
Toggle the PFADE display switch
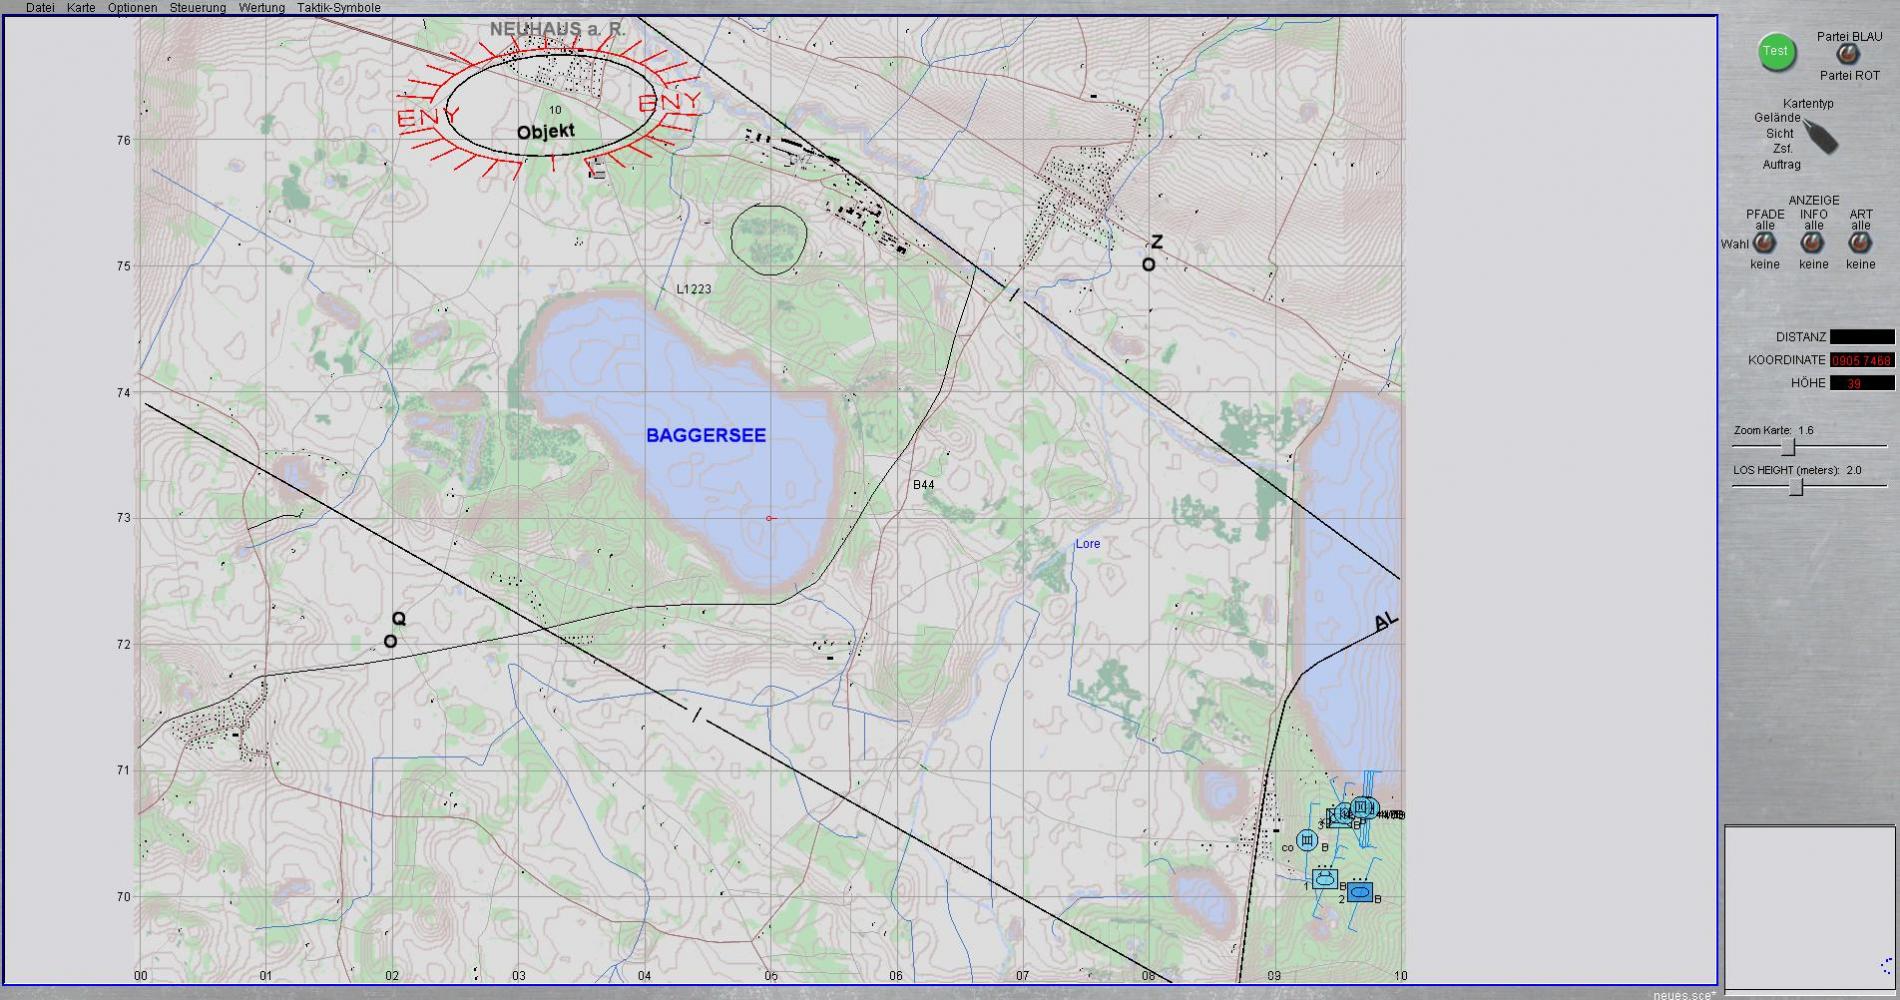[x=1765, y=244]
